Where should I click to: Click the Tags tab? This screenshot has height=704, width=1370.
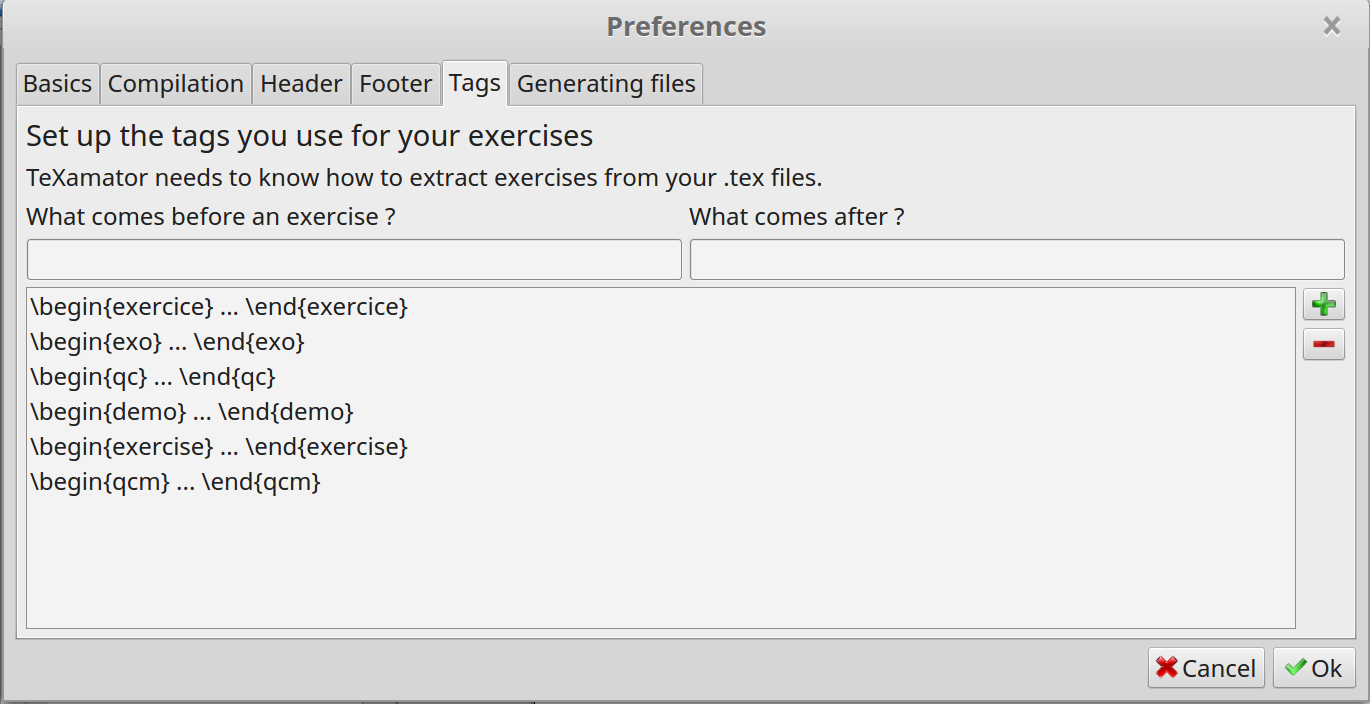pyautogui.click(x=475, y=82)
